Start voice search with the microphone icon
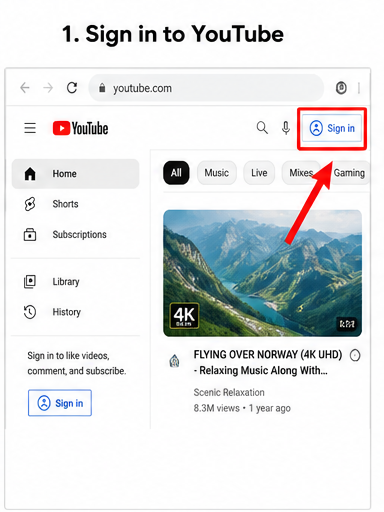Image resolution: width=384 pixels, height=512 pixels. tap(286, 128)
